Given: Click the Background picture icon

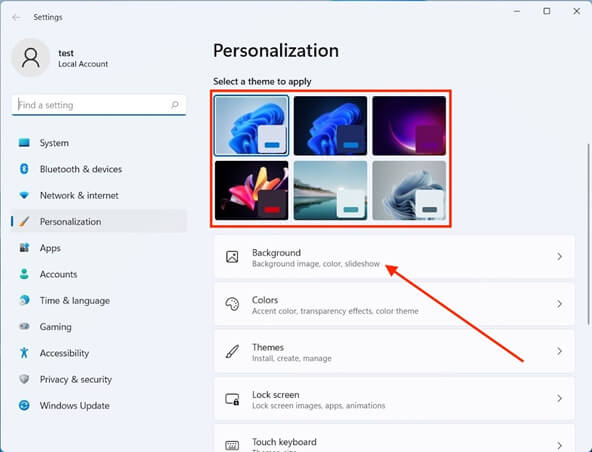Looking at the screenshot, I should tap(232, 257).
